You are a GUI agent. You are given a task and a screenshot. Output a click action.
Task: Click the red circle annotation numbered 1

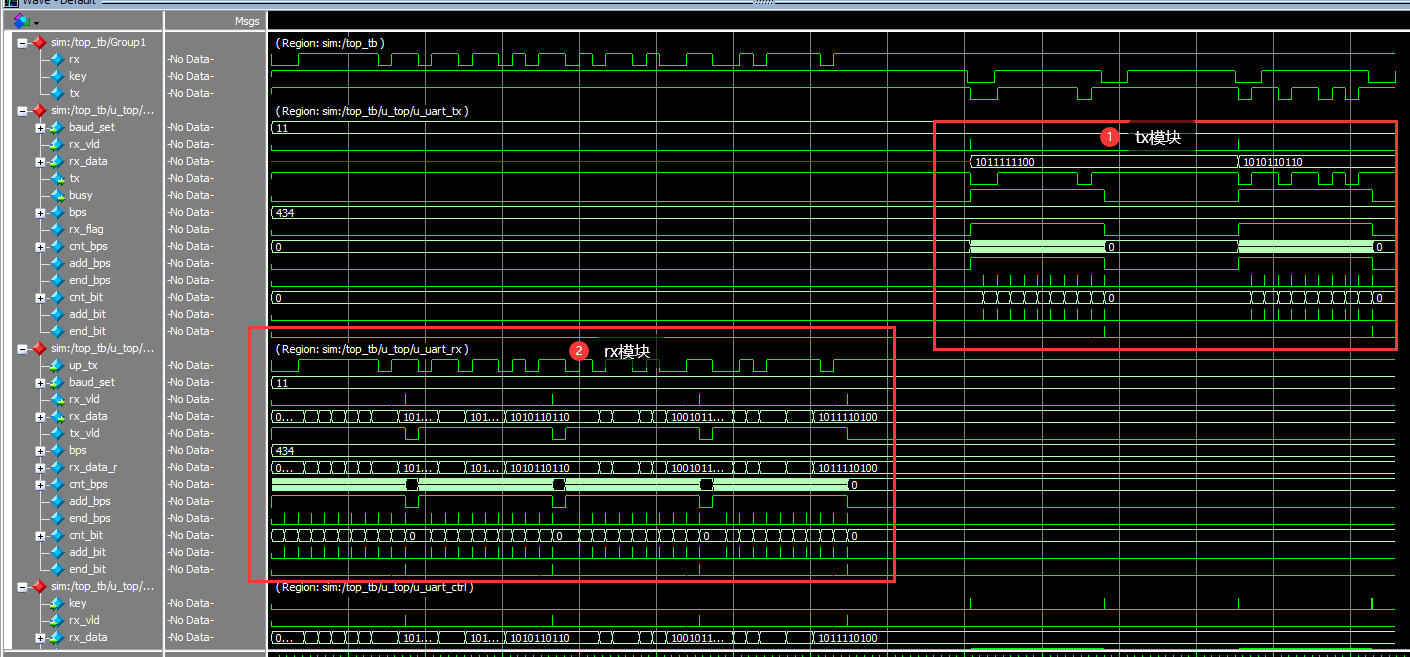point(1109,137)
